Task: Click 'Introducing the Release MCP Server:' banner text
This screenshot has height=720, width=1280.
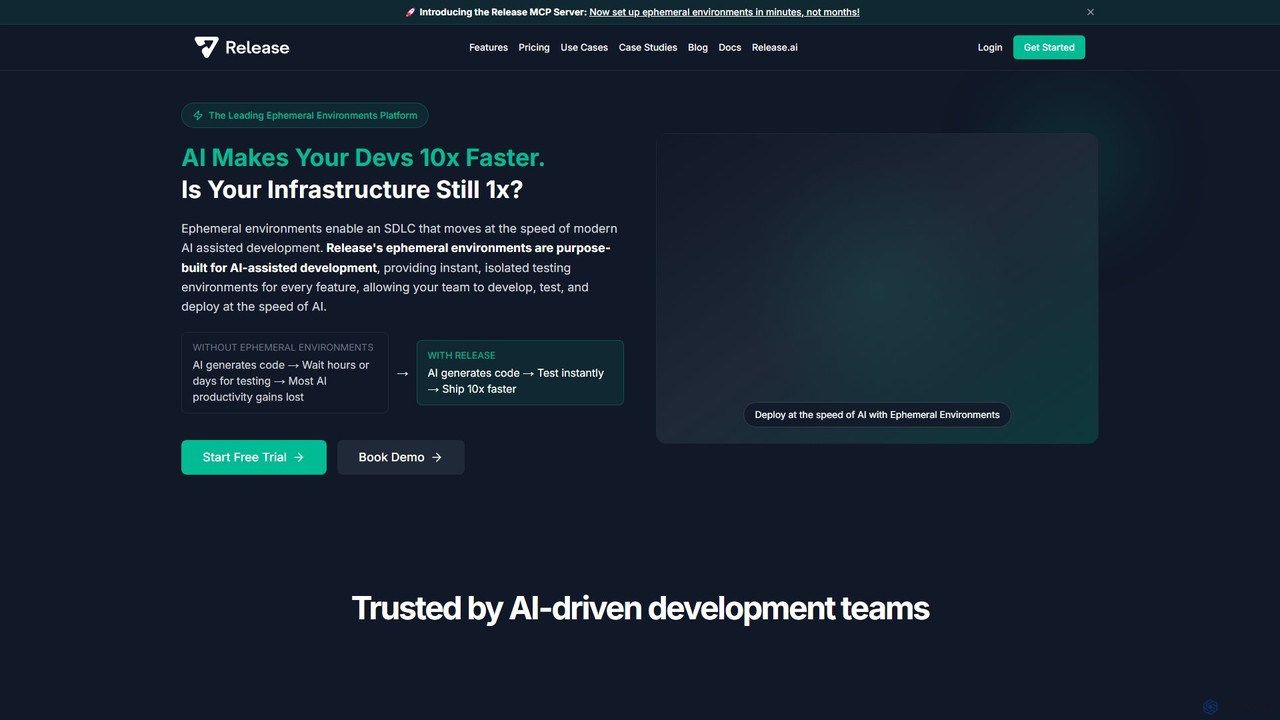Action: pyautogui.click(x=503, y=12)
